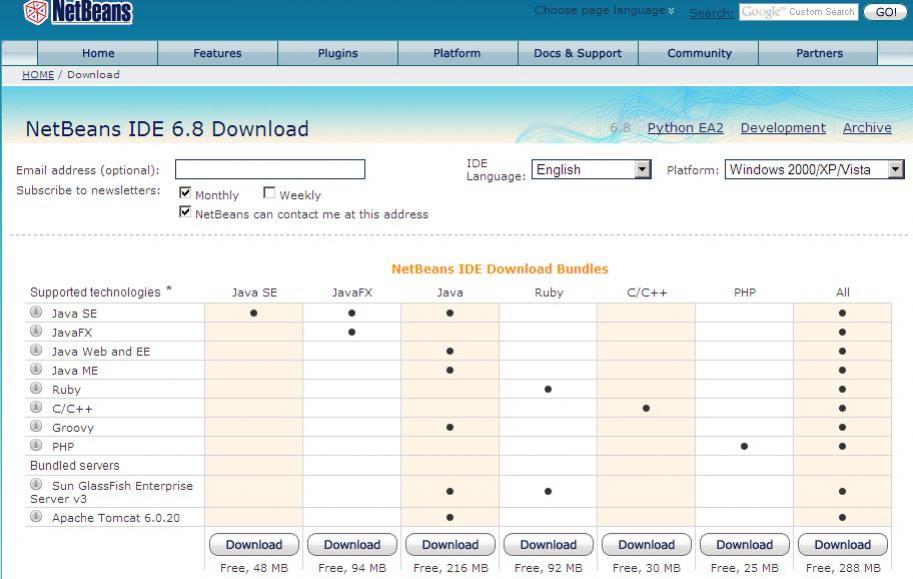
Task: Click the email address input field
Action: pos(270,170)
